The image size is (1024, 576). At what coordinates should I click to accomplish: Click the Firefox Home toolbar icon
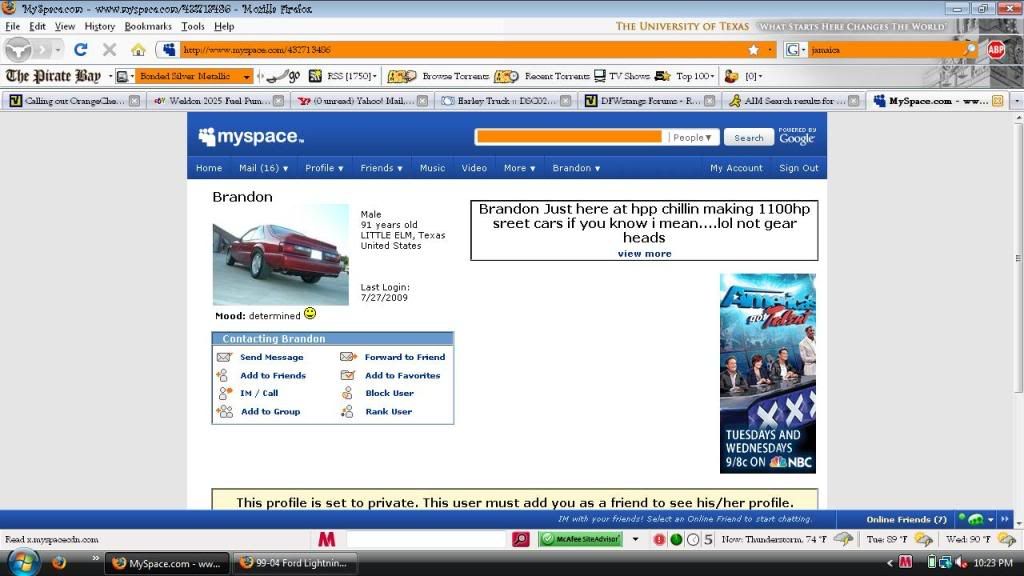pyautogui.click(x=138, y=49)
